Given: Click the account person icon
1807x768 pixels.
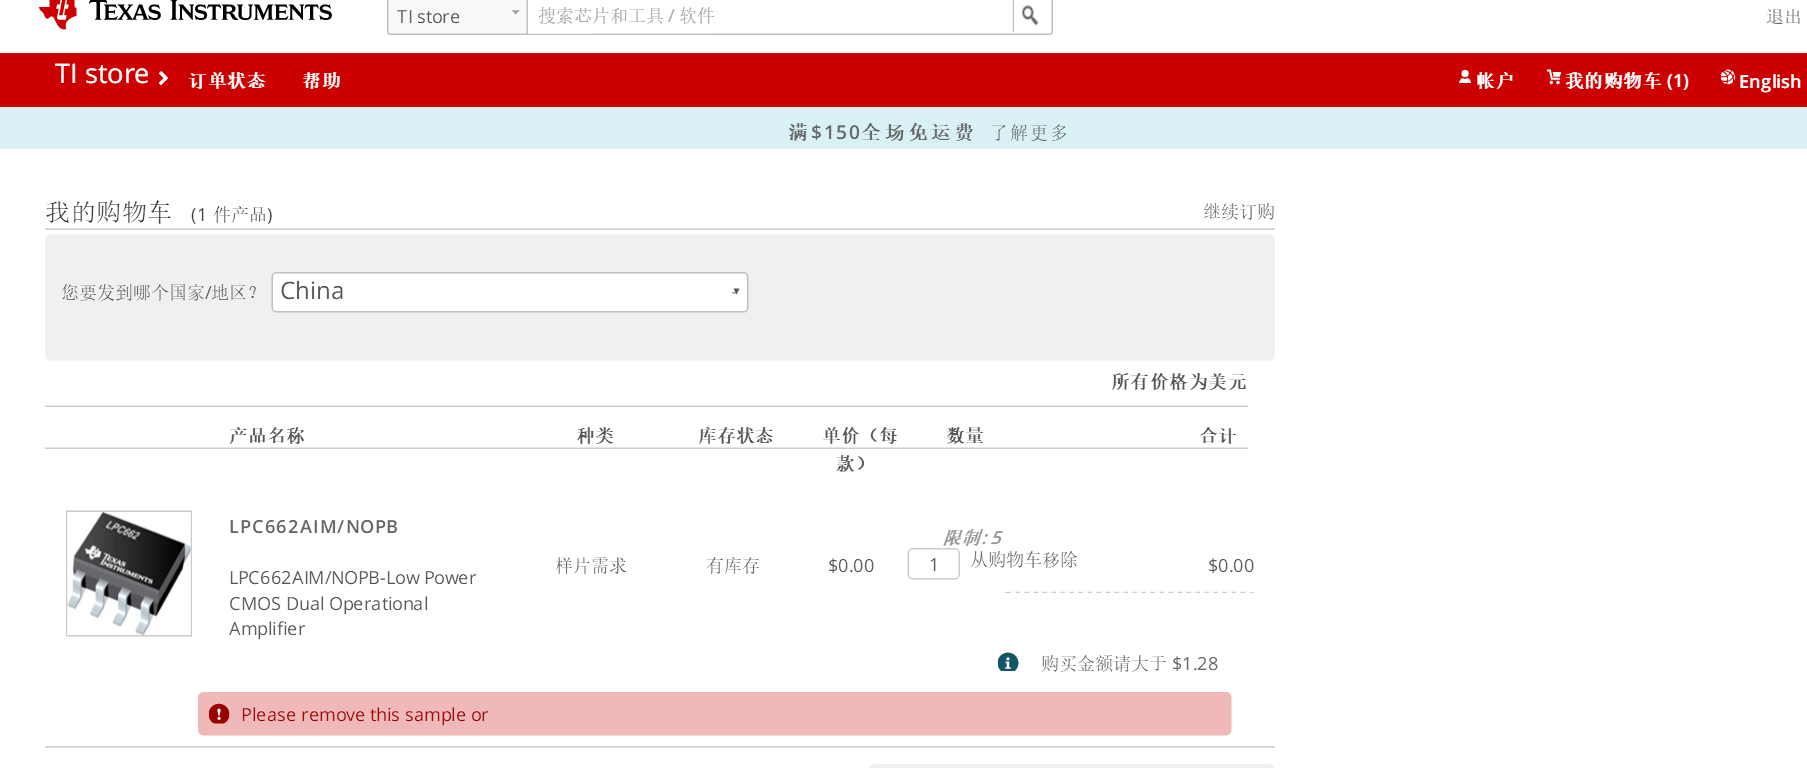Looking at the screenshot, I should [x=1465, y=78].
